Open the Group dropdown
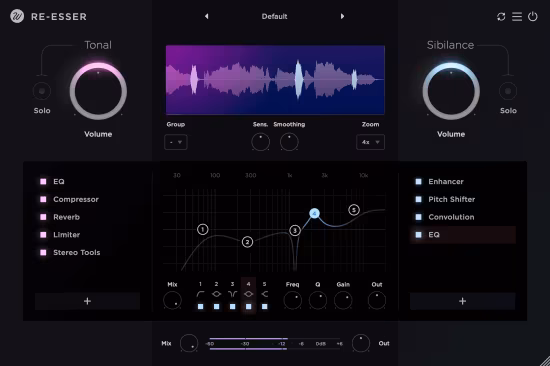 coord(176,142)
